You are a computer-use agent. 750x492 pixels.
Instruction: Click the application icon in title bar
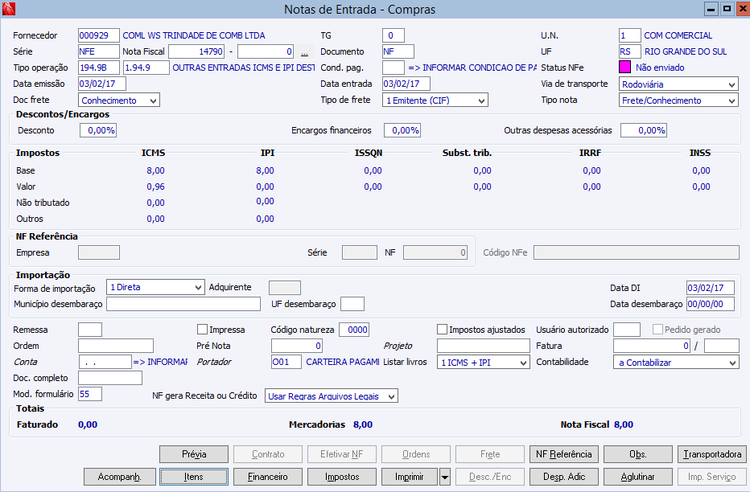point(11,11)
